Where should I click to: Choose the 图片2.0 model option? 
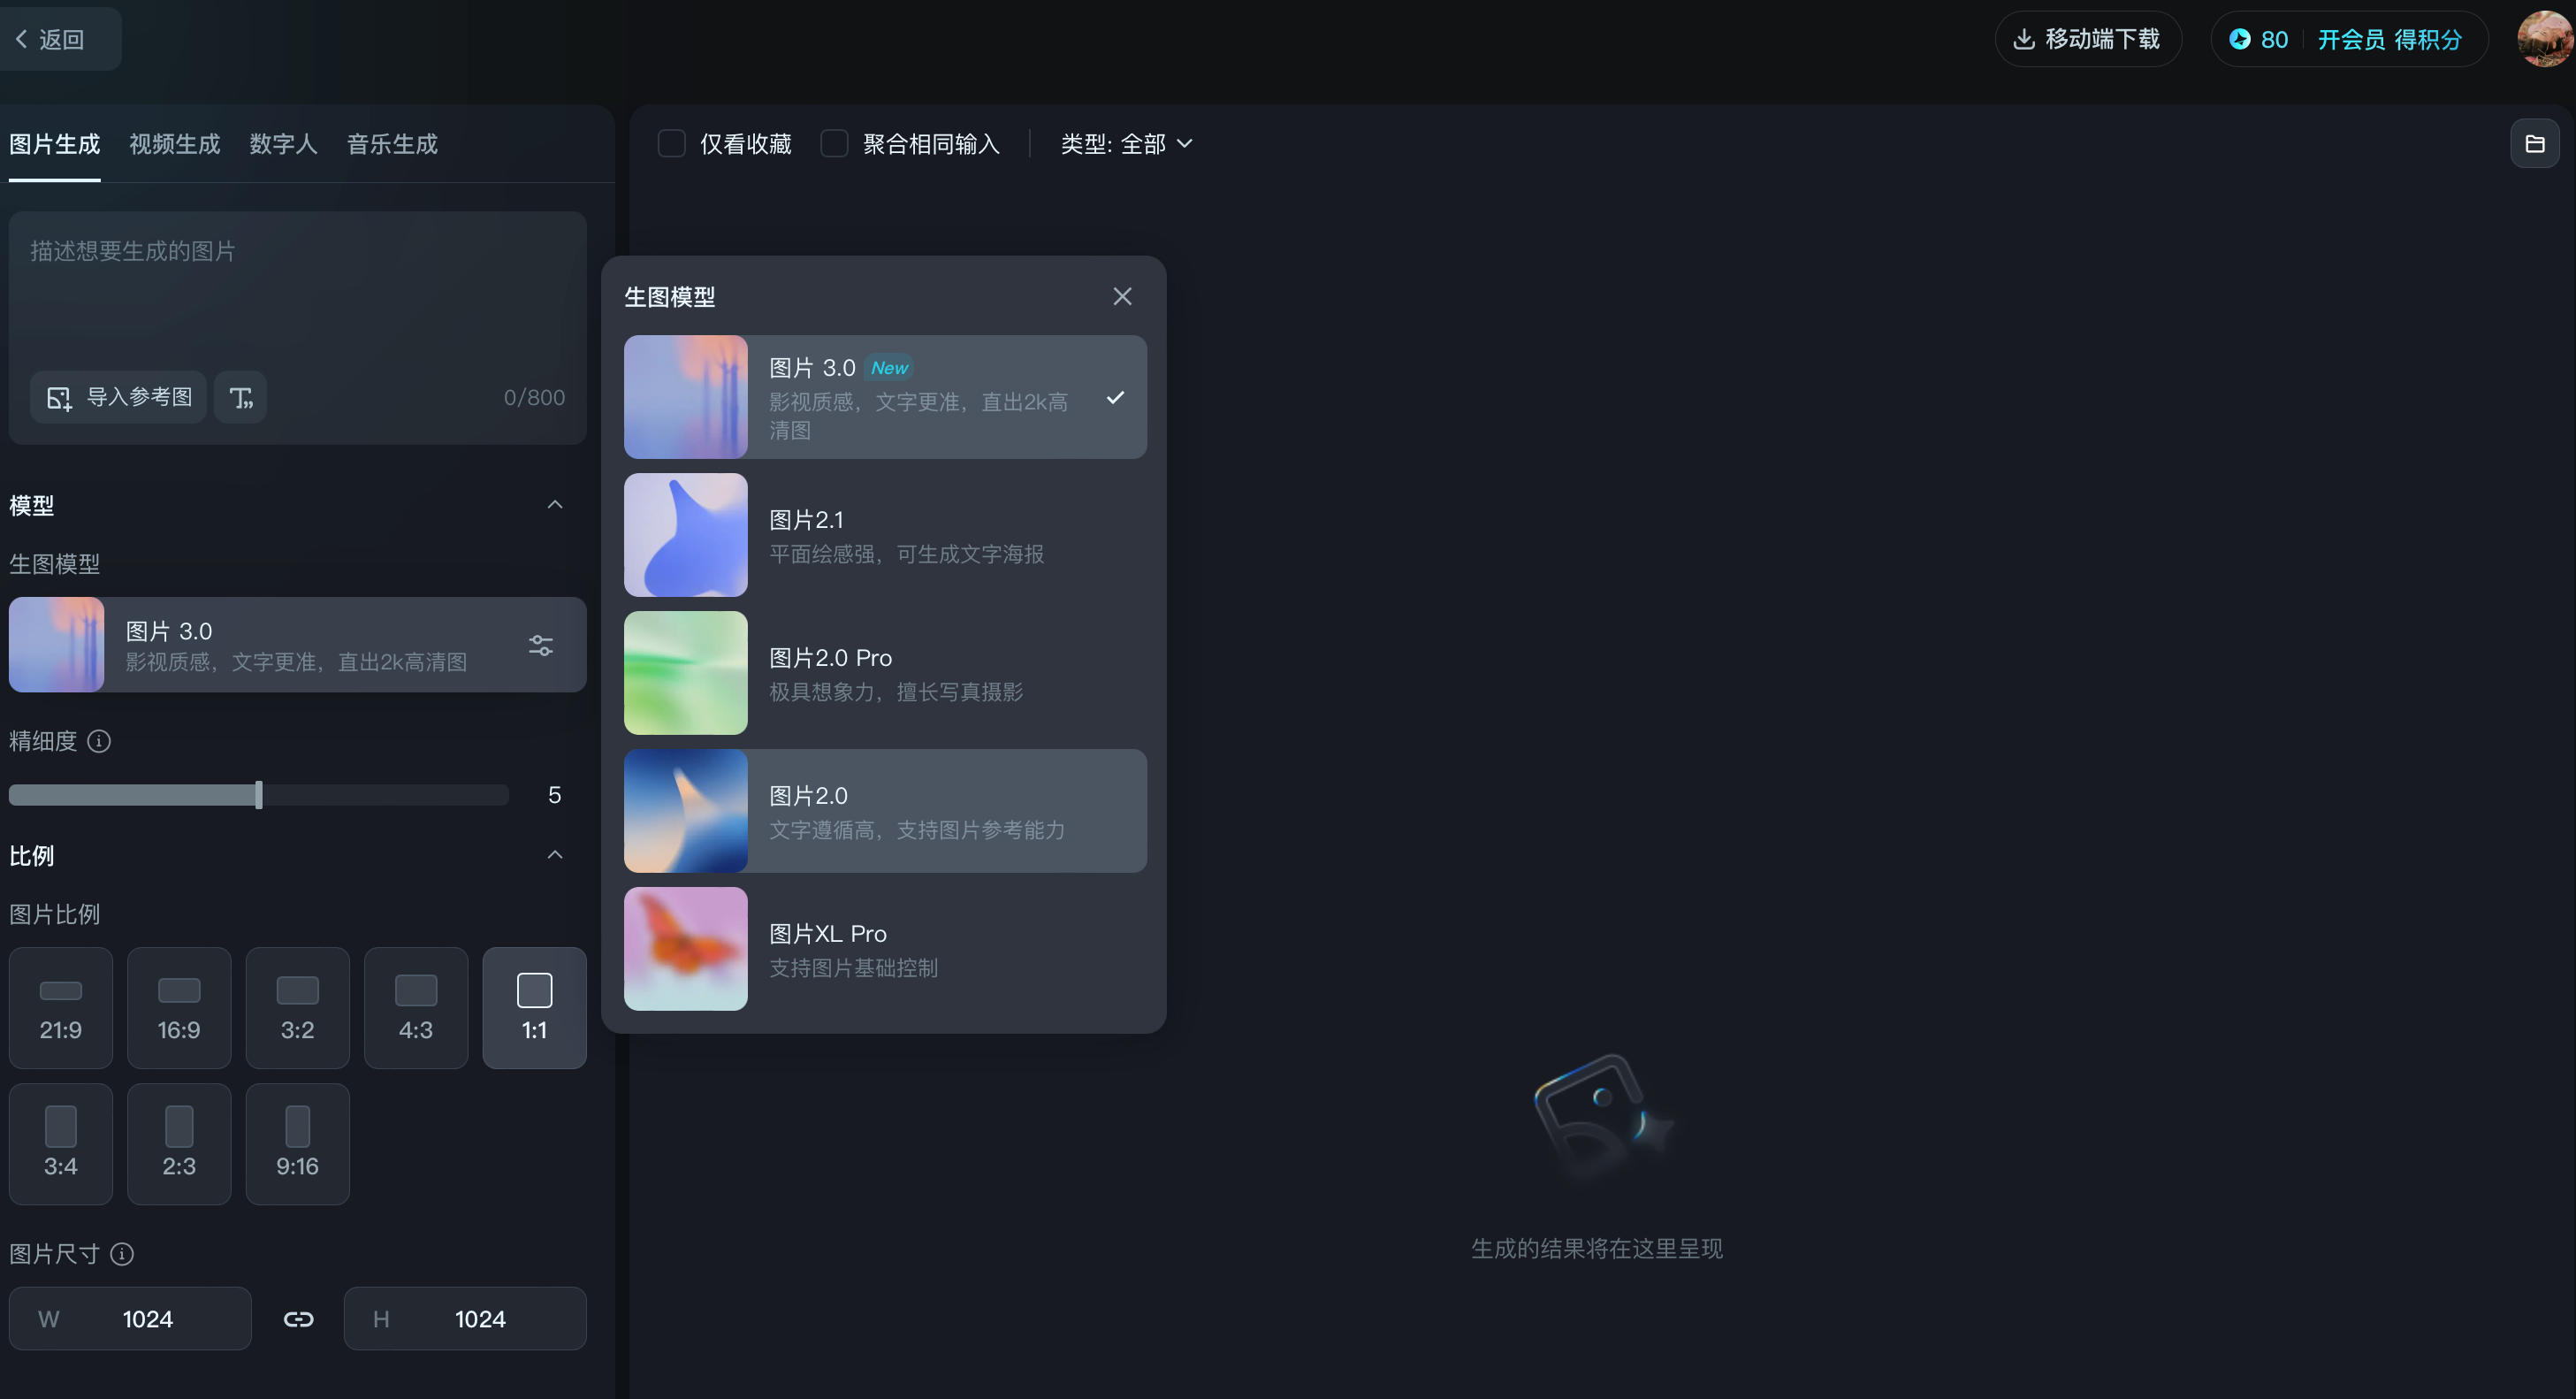(885, 811)
